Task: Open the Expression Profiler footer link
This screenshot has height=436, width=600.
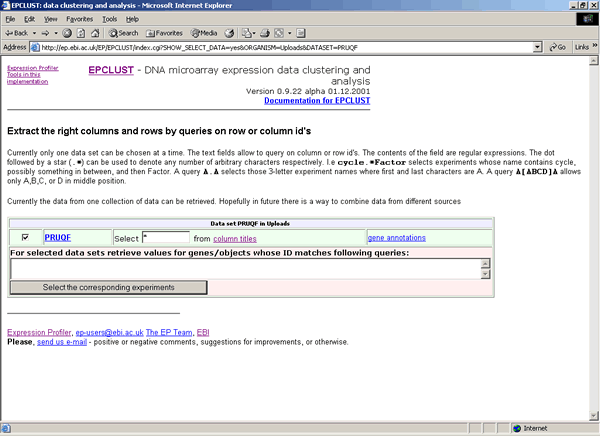Action: tap(39, 332)
